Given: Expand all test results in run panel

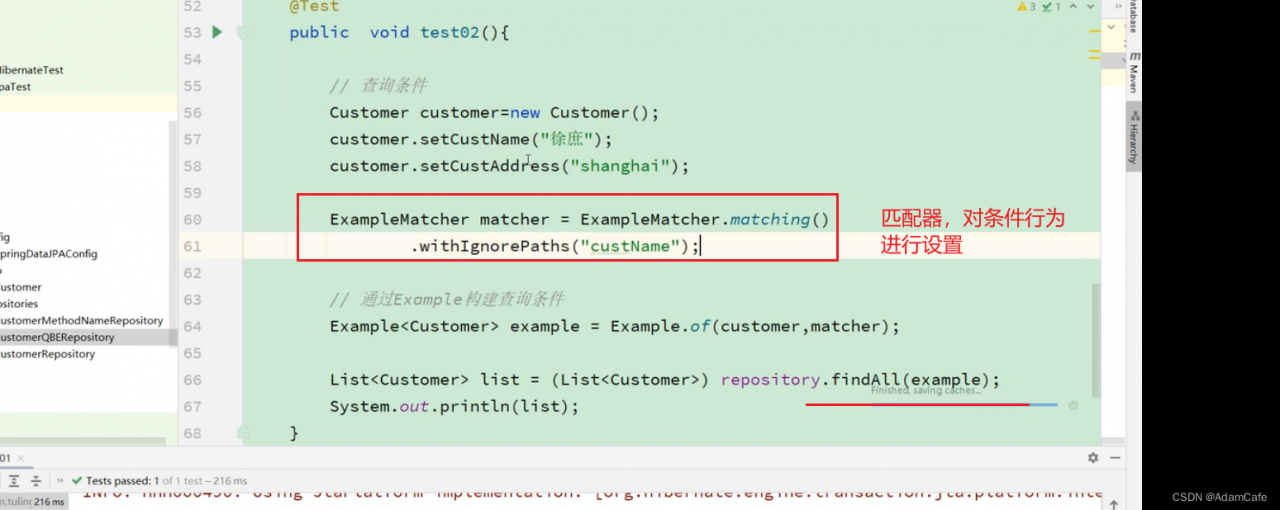Looking at the screenshot, I should pyautogui.click(x=14, y=481).
